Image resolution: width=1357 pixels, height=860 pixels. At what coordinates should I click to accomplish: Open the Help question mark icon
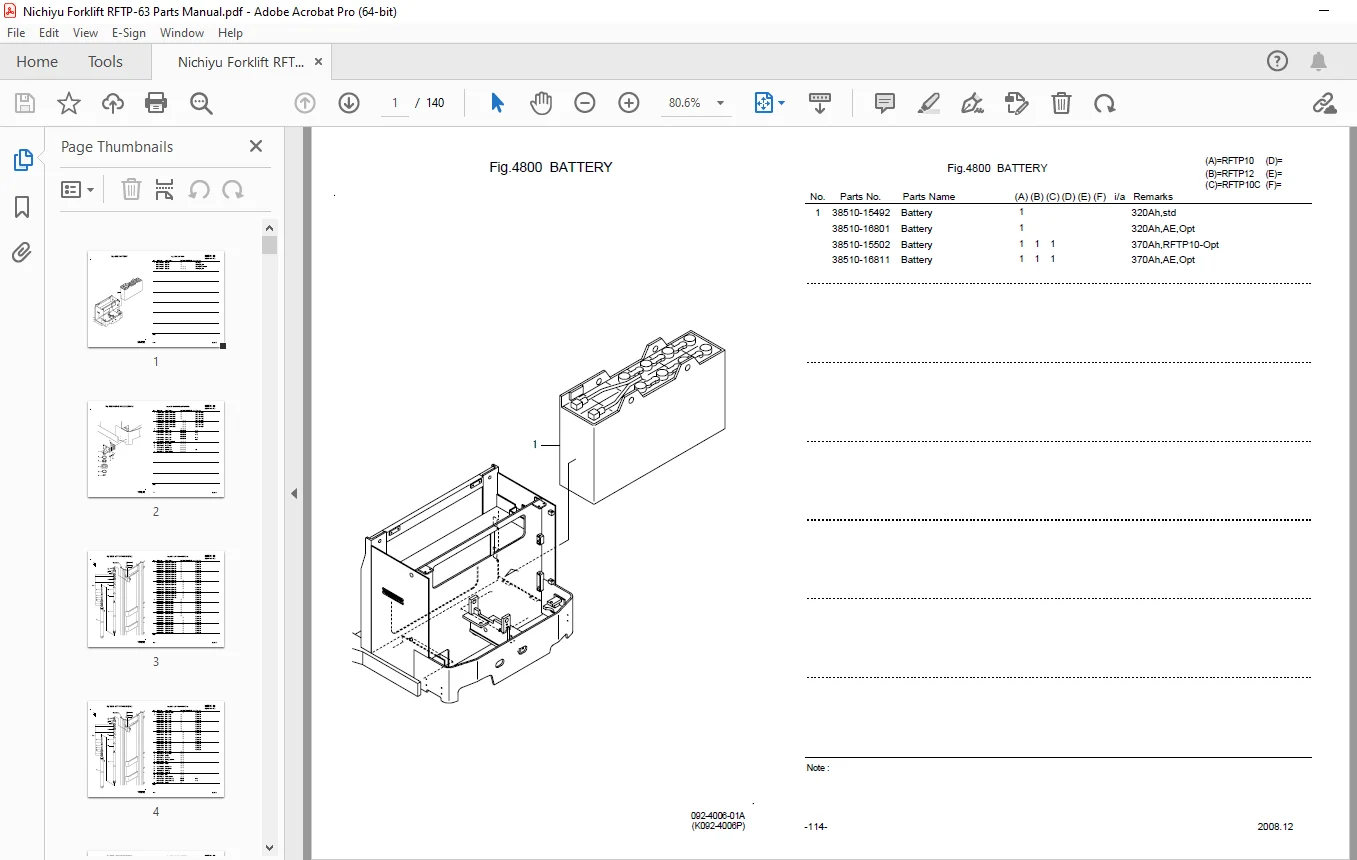coord(1277,62)
